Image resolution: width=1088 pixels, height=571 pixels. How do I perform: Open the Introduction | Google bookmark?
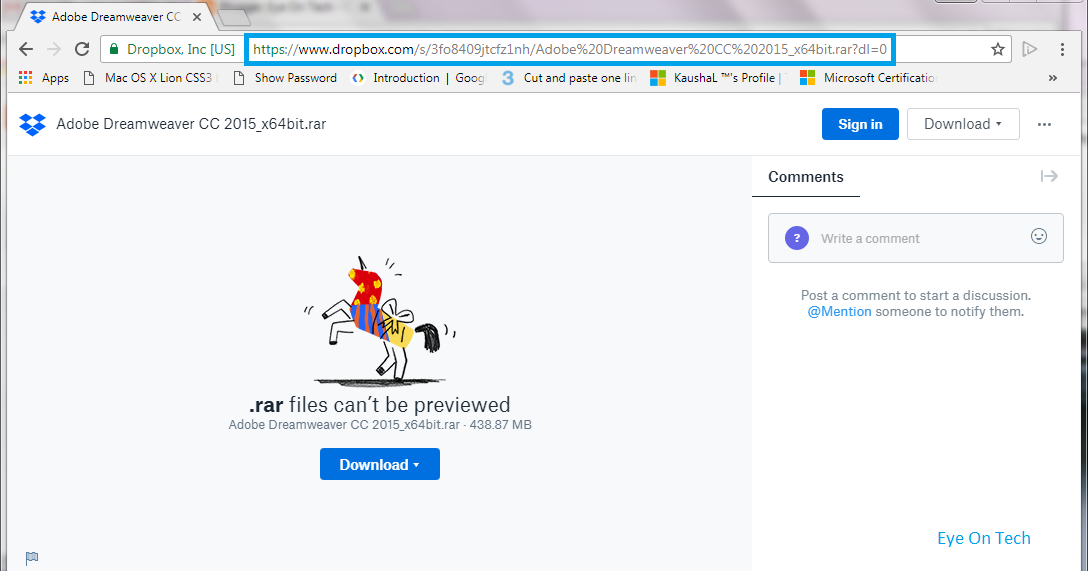419,78
